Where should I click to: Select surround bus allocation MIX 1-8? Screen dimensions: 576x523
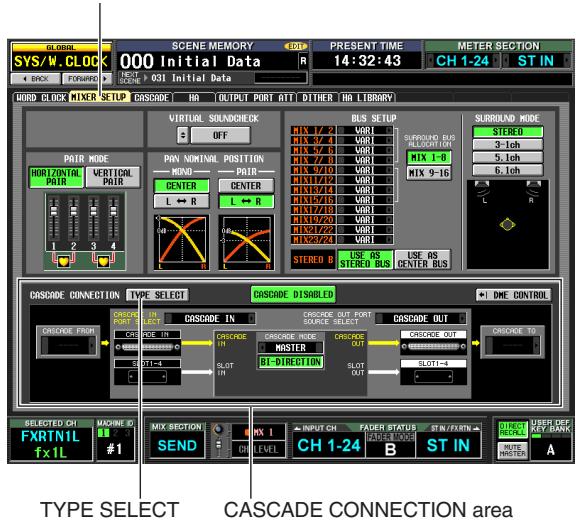[x=429, y=158]
